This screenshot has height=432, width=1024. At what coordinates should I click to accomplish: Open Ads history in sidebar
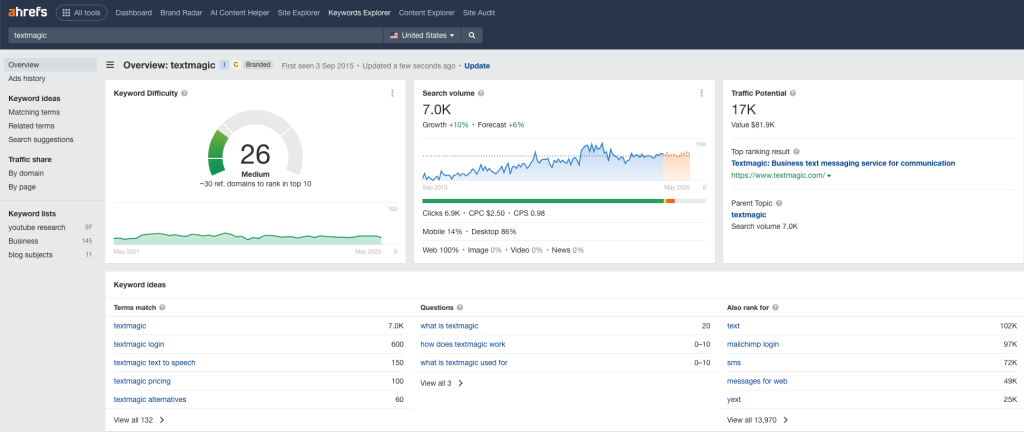tap(27, 78)
